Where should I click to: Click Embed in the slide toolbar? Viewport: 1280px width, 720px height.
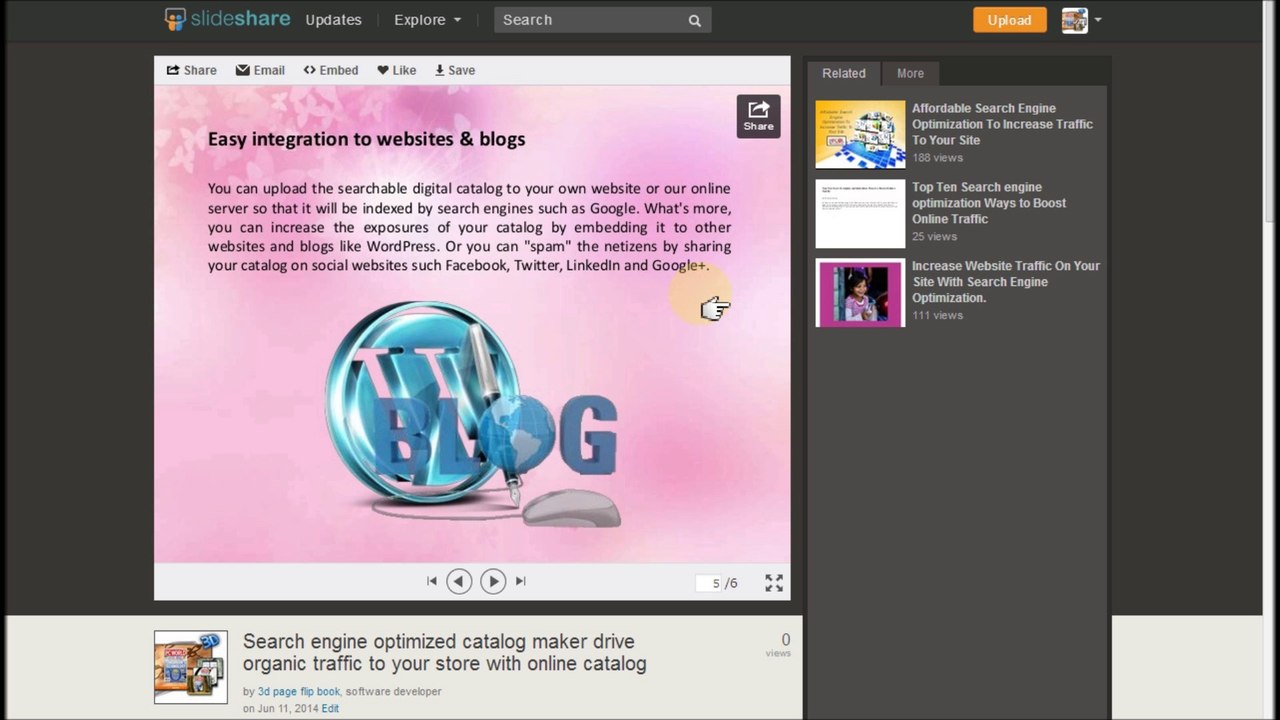(x=331, y=70)
